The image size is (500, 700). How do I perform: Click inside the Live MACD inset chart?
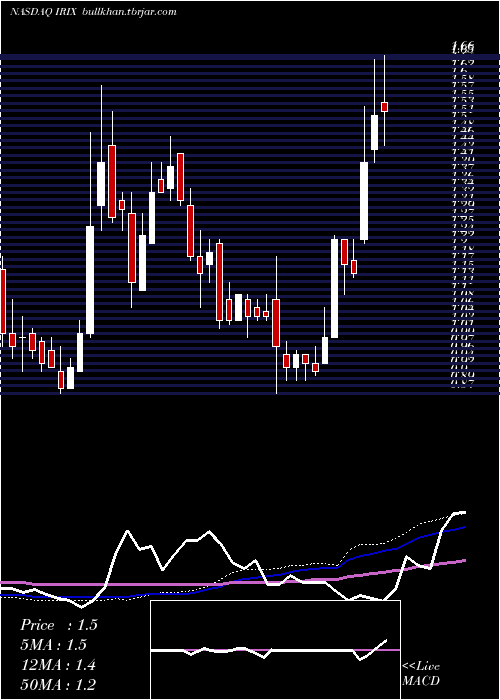[275, 650]
